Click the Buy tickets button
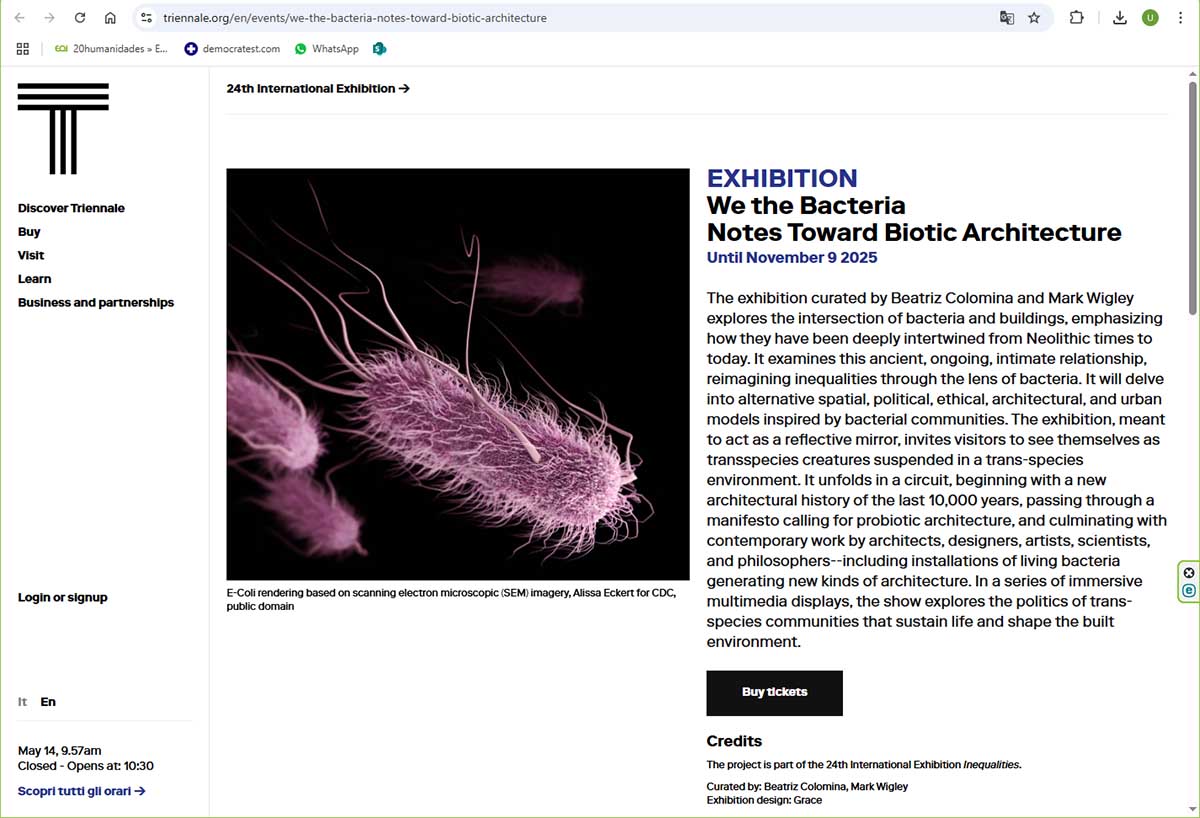The image size is (1200, 818). click(774, 692)
